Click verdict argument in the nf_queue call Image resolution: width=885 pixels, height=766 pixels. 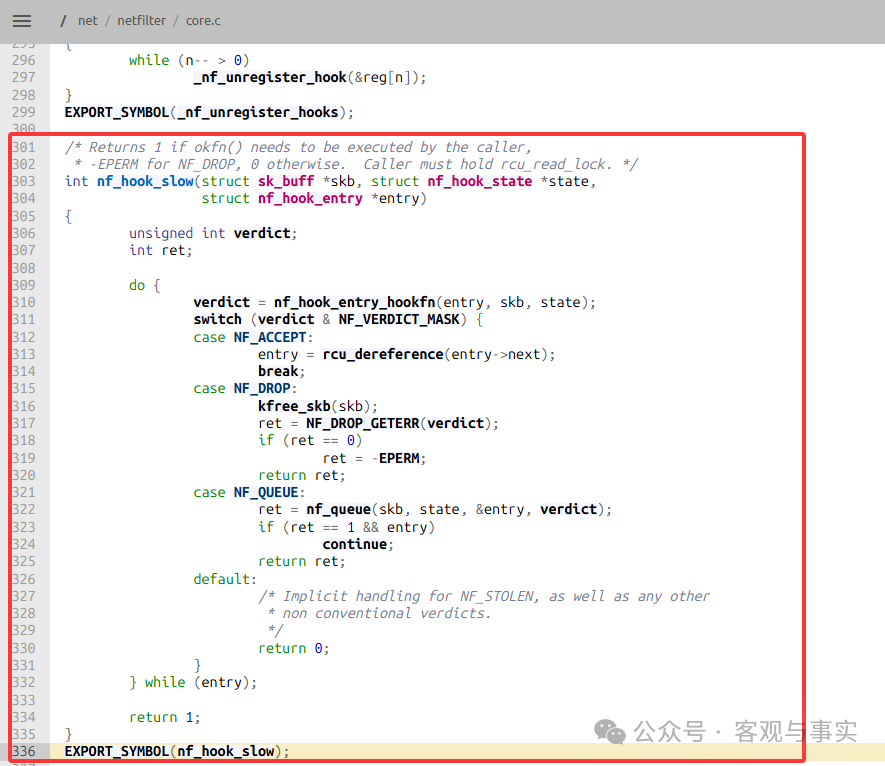pos(568,510)
